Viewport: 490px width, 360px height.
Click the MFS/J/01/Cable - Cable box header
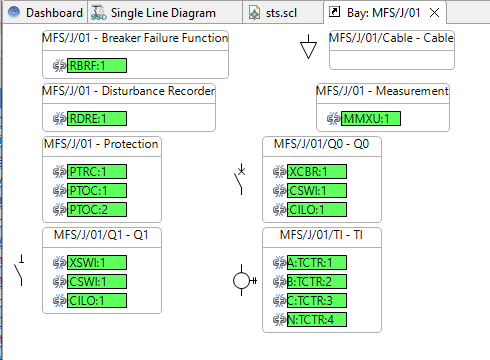pyautogui.click(x=392, y=38)
